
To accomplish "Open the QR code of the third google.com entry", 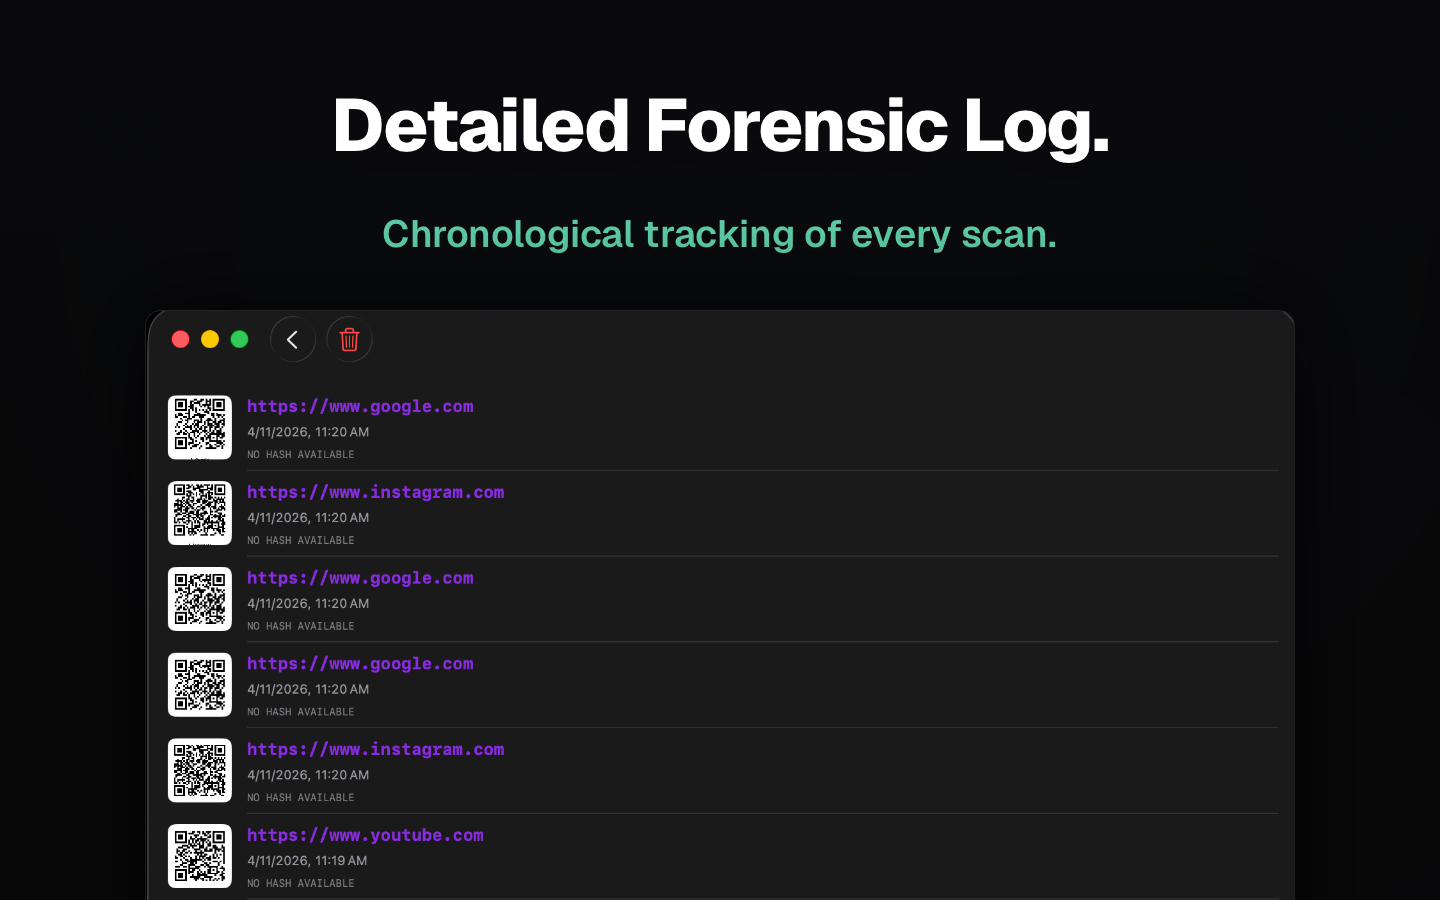I will click(x=200, y=685).
